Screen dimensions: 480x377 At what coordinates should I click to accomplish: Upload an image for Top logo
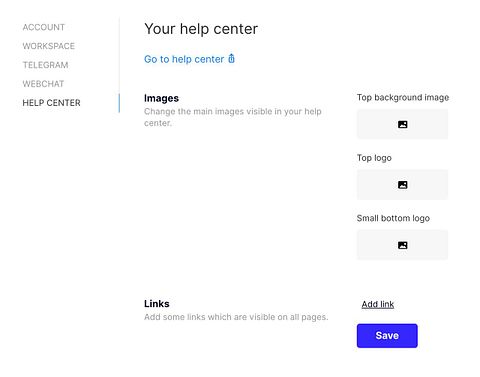(402, 185)
